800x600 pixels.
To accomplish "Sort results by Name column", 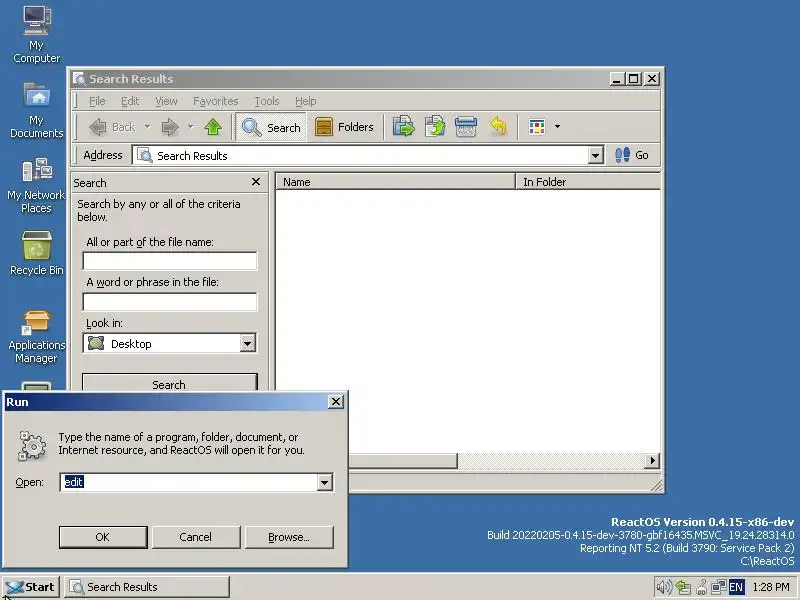I will [x=395, y=182].
